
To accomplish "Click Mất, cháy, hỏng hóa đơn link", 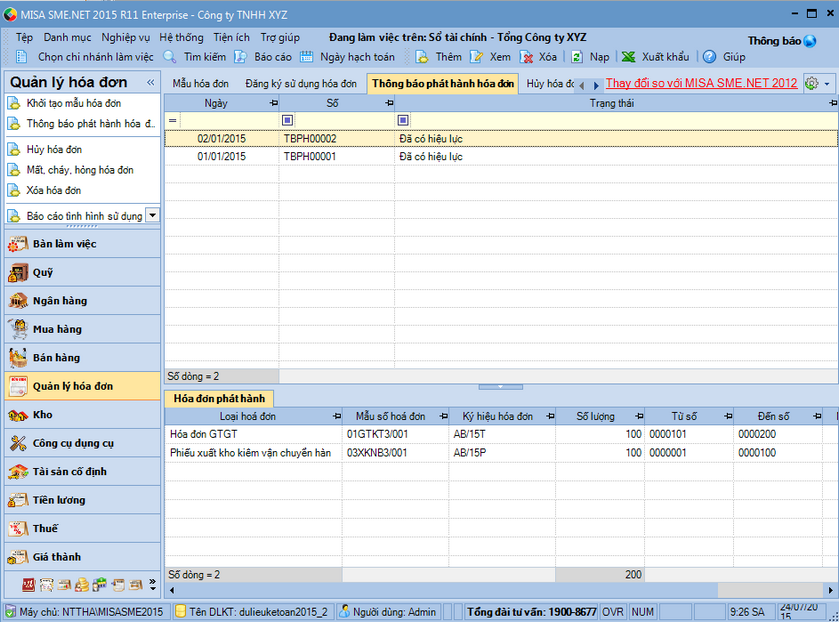I will [80, 170].
